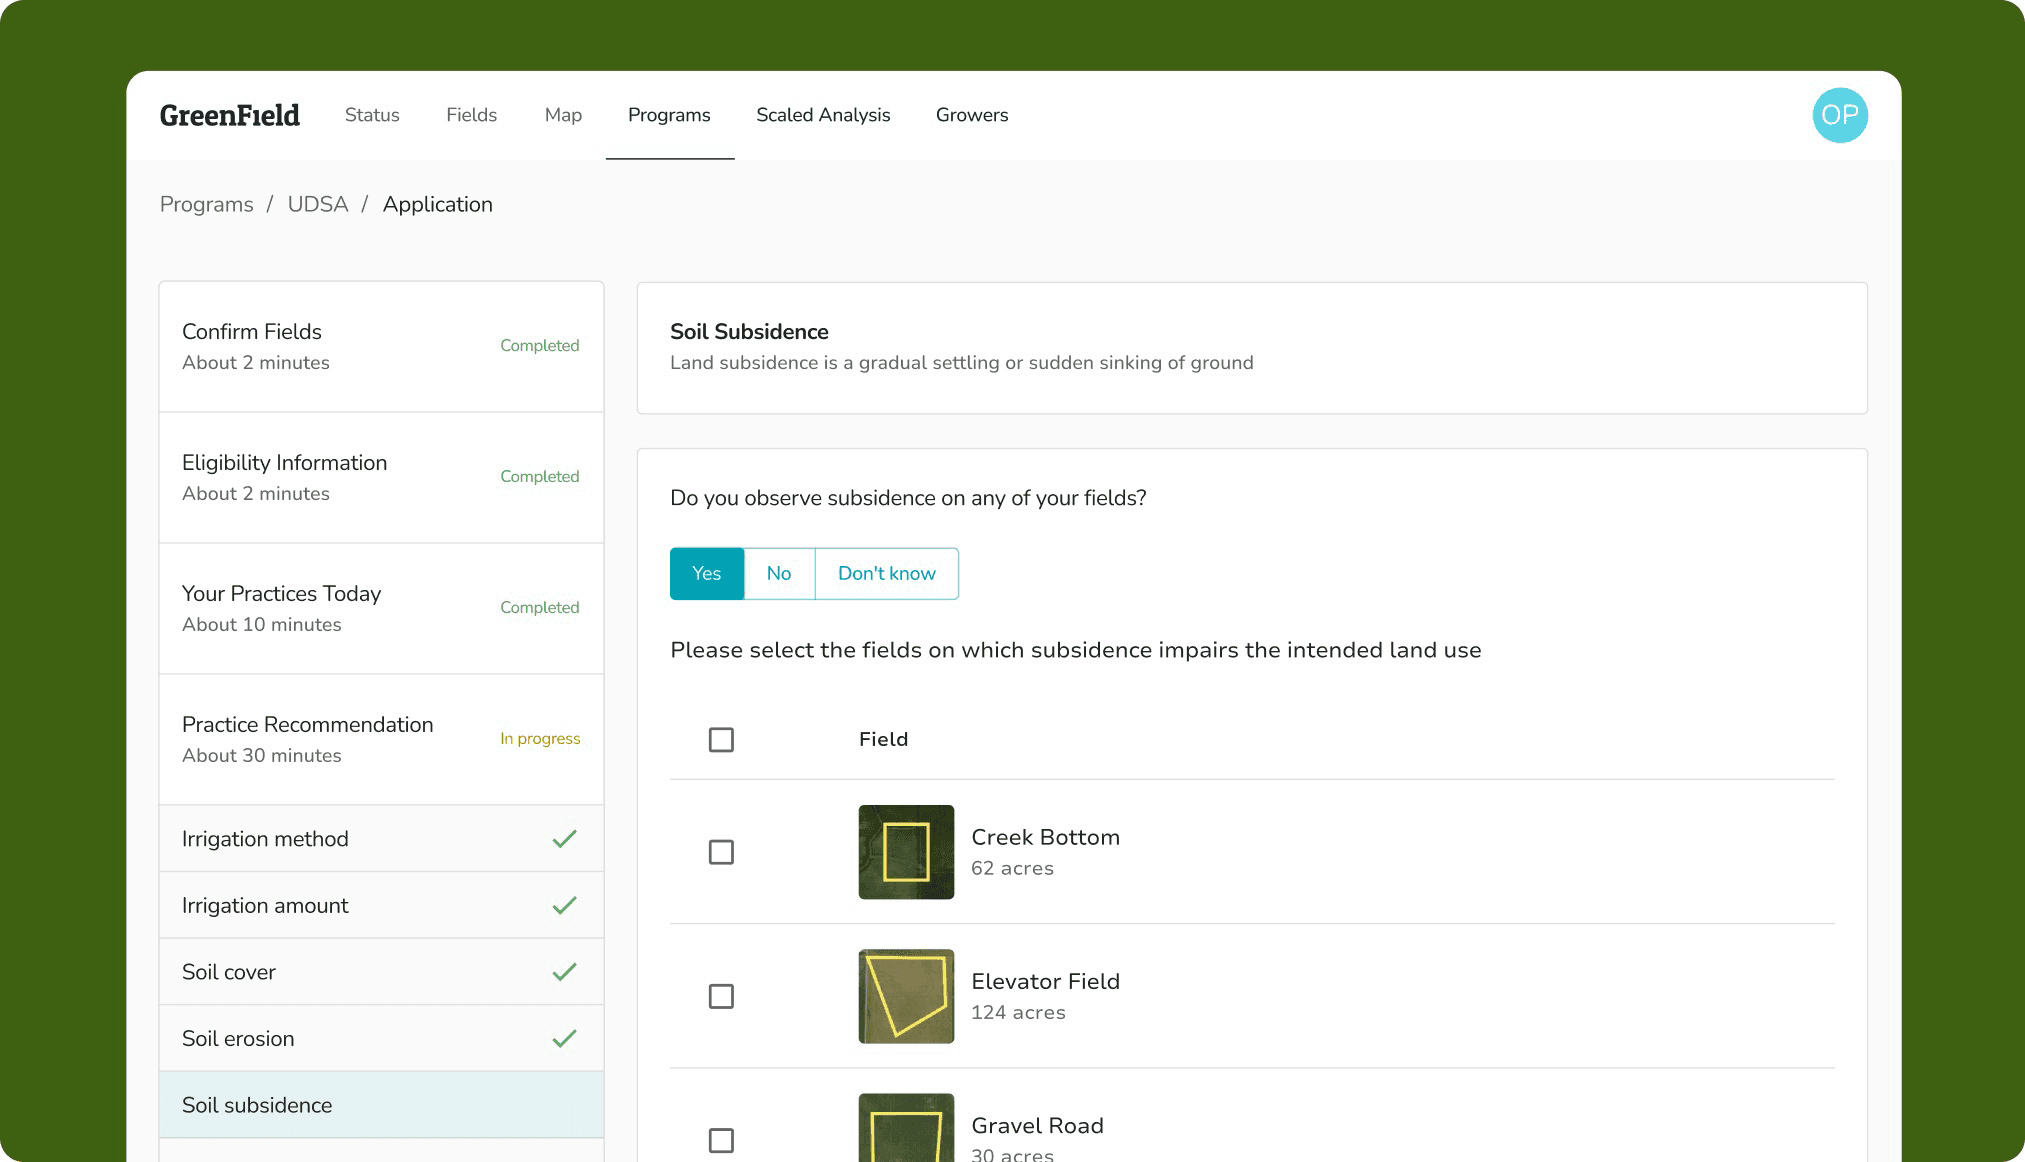Select Soil cover in the sidebar

(x=381, y=972)
